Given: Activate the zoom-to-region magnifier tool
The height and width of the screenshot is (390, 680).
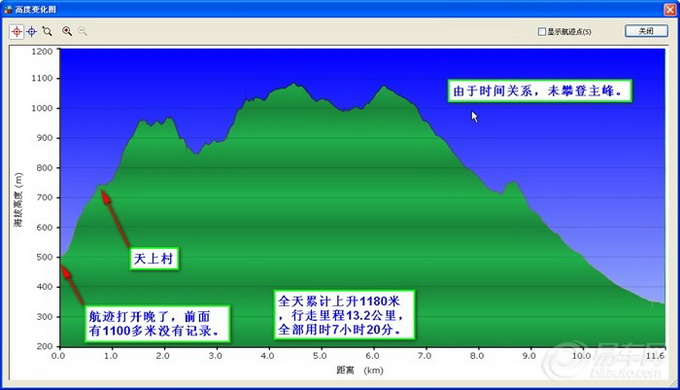Looking at the screenshot, I should 47,31.
